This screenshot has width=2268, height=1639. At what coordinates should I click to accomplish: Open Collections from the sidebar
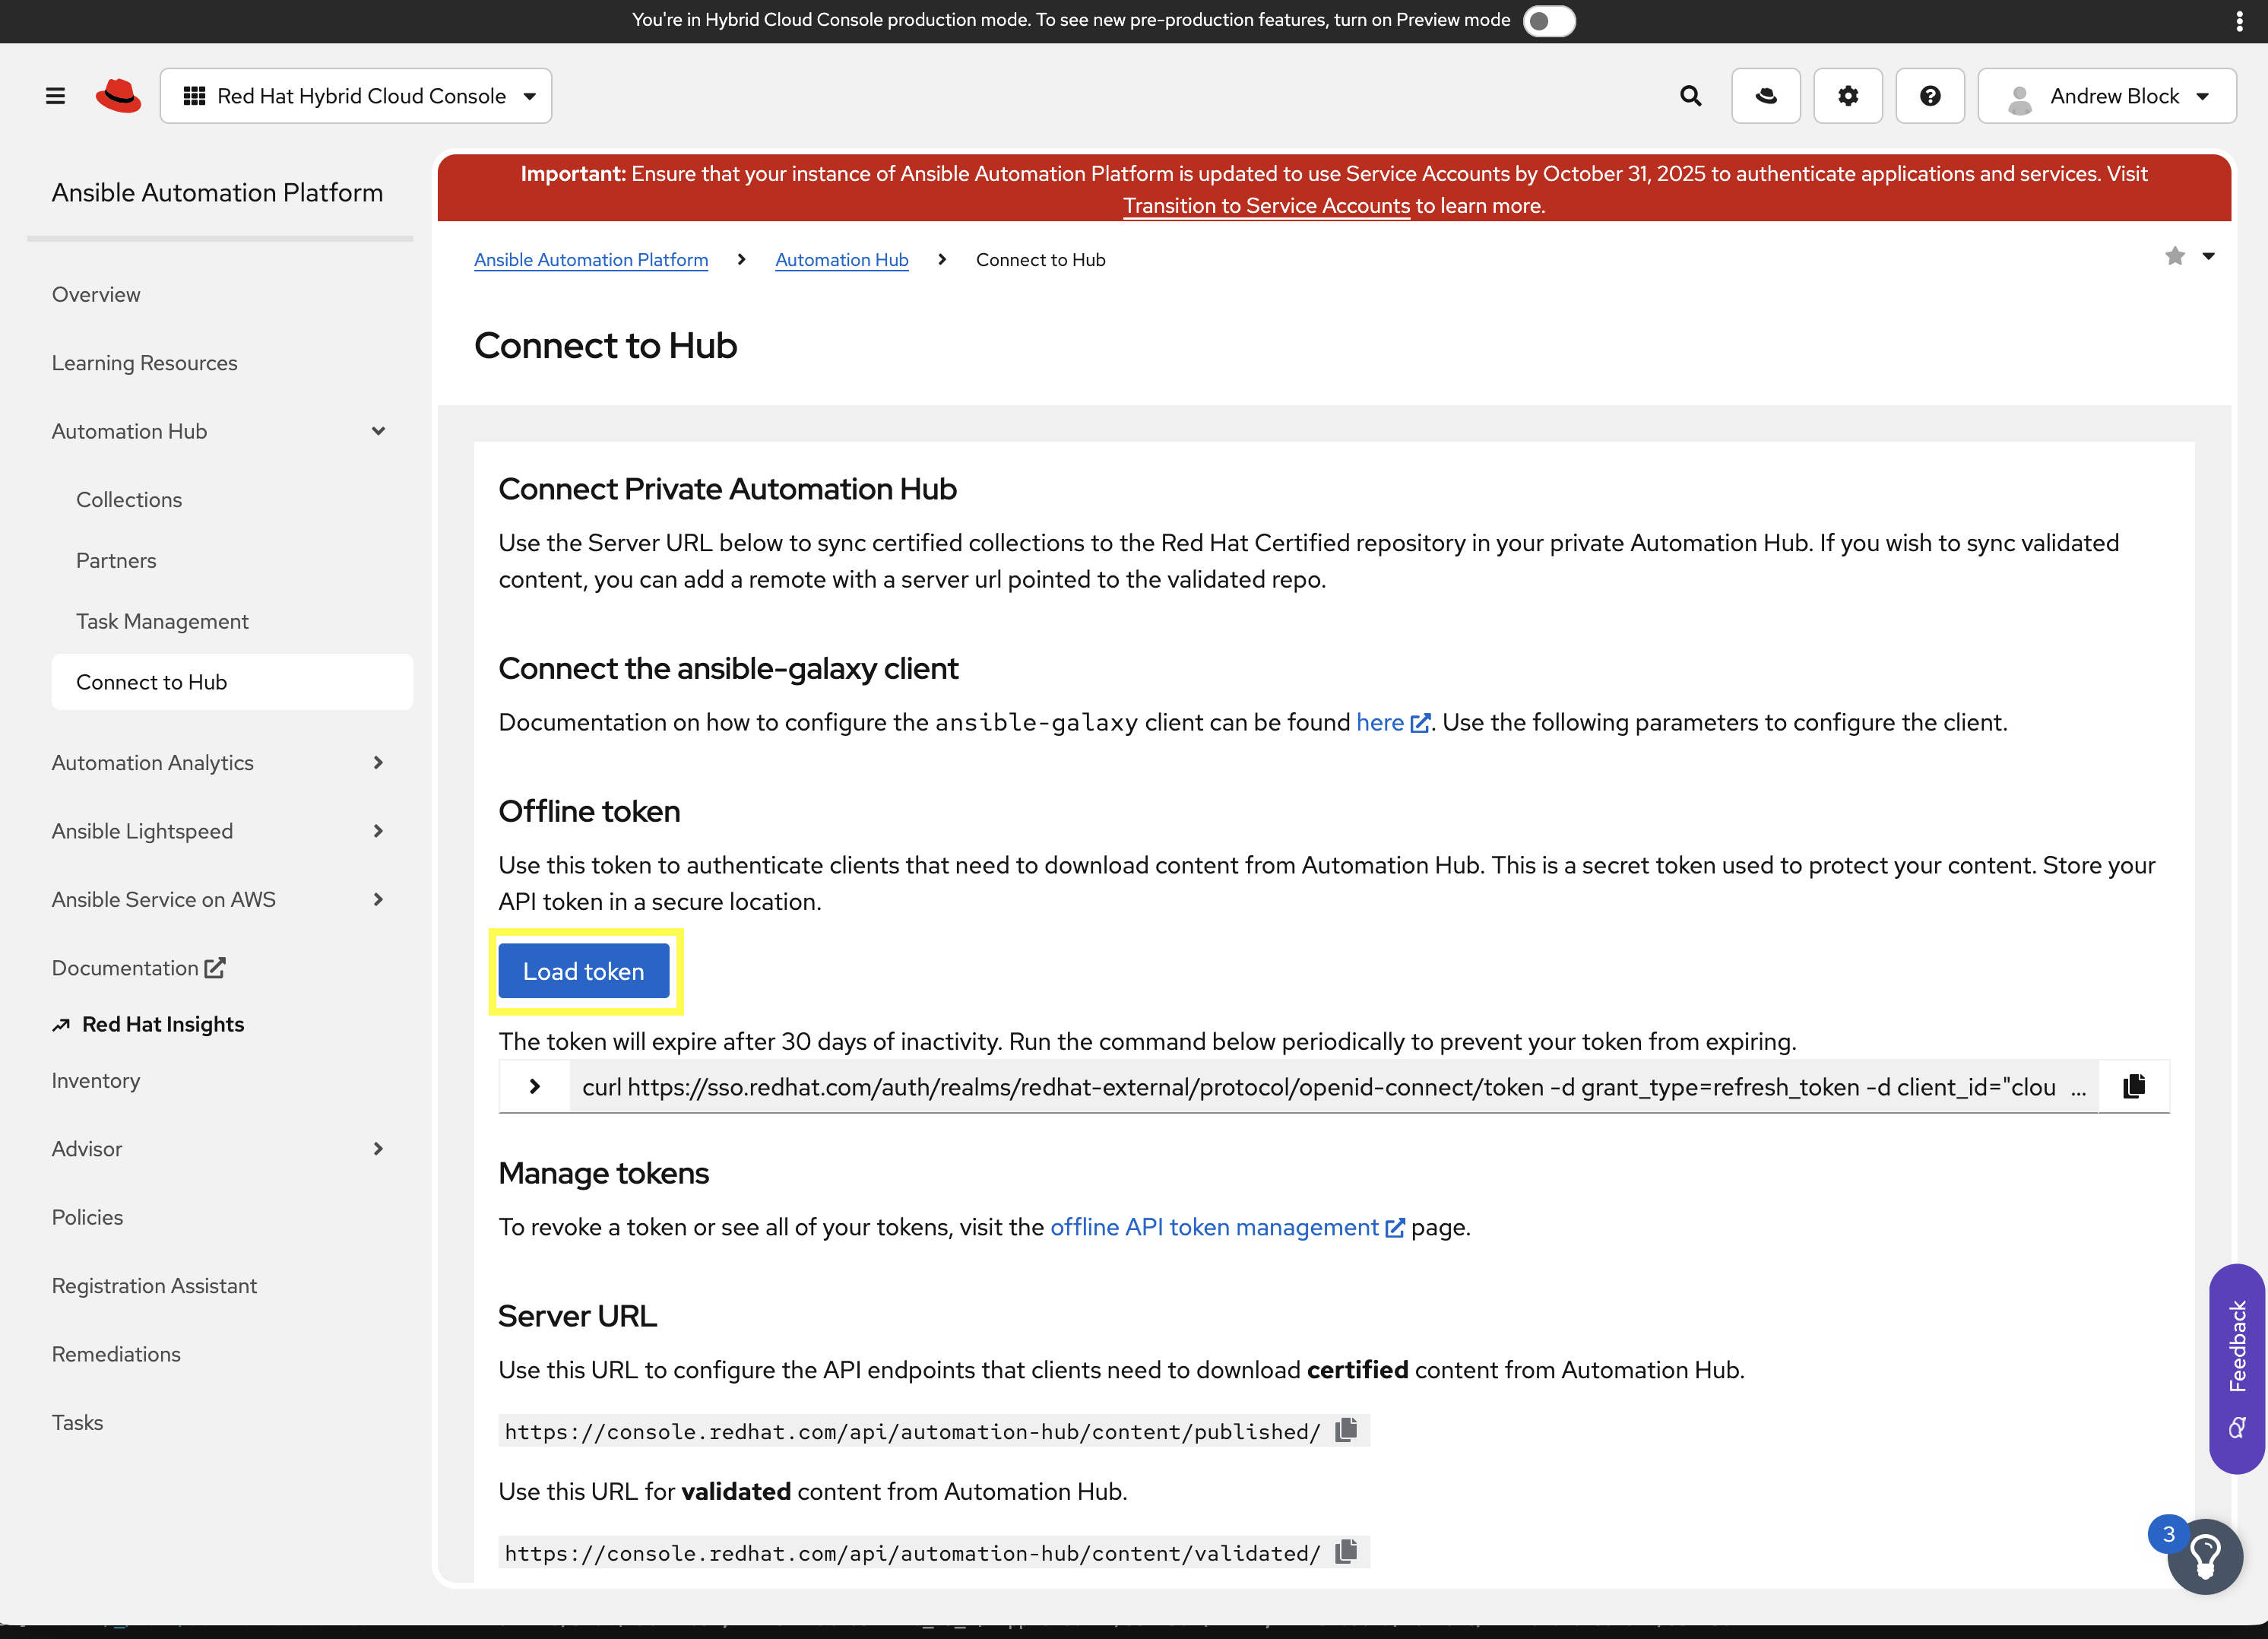pyautogui.click(x=129, y=499)
